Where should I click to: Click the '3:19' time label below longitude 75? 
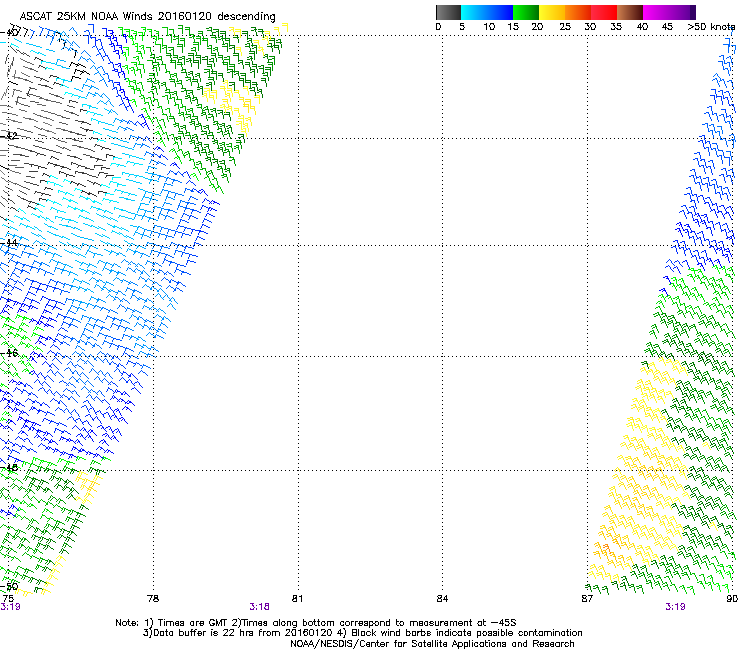[10, 607]
